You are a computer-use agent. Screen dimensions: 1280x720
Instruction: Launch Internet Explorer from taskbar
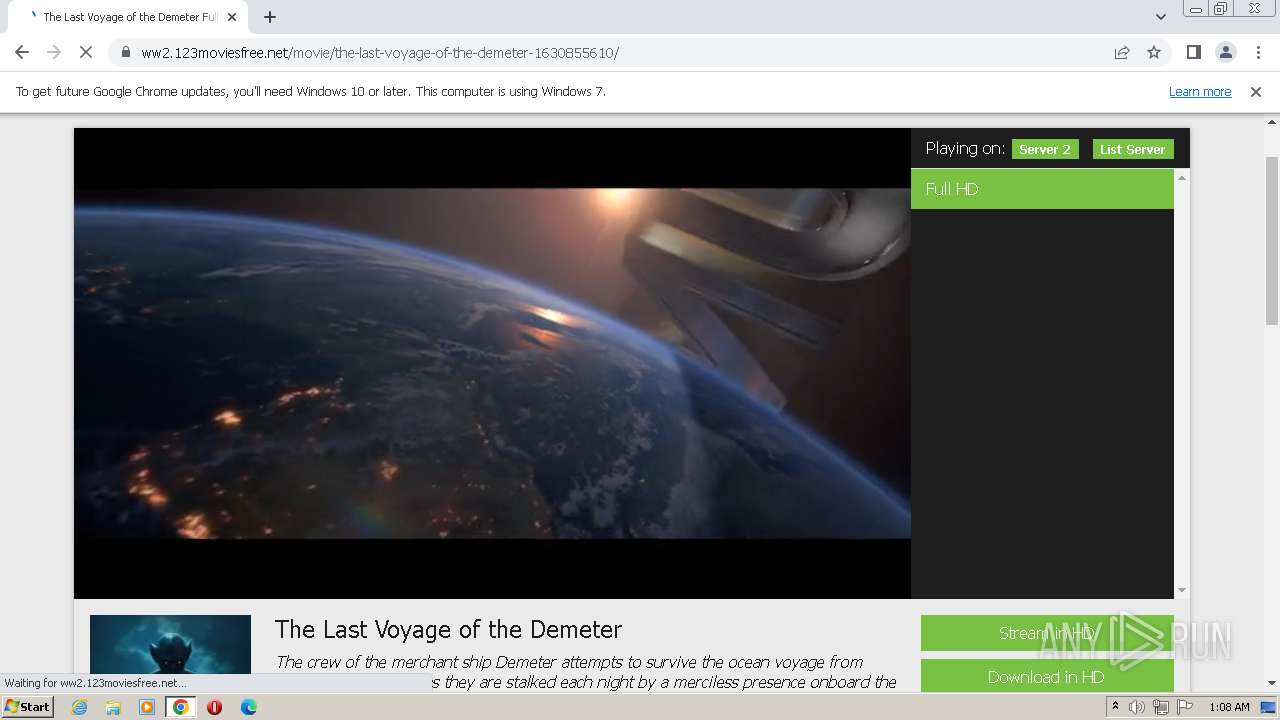(x=80, y=707)
